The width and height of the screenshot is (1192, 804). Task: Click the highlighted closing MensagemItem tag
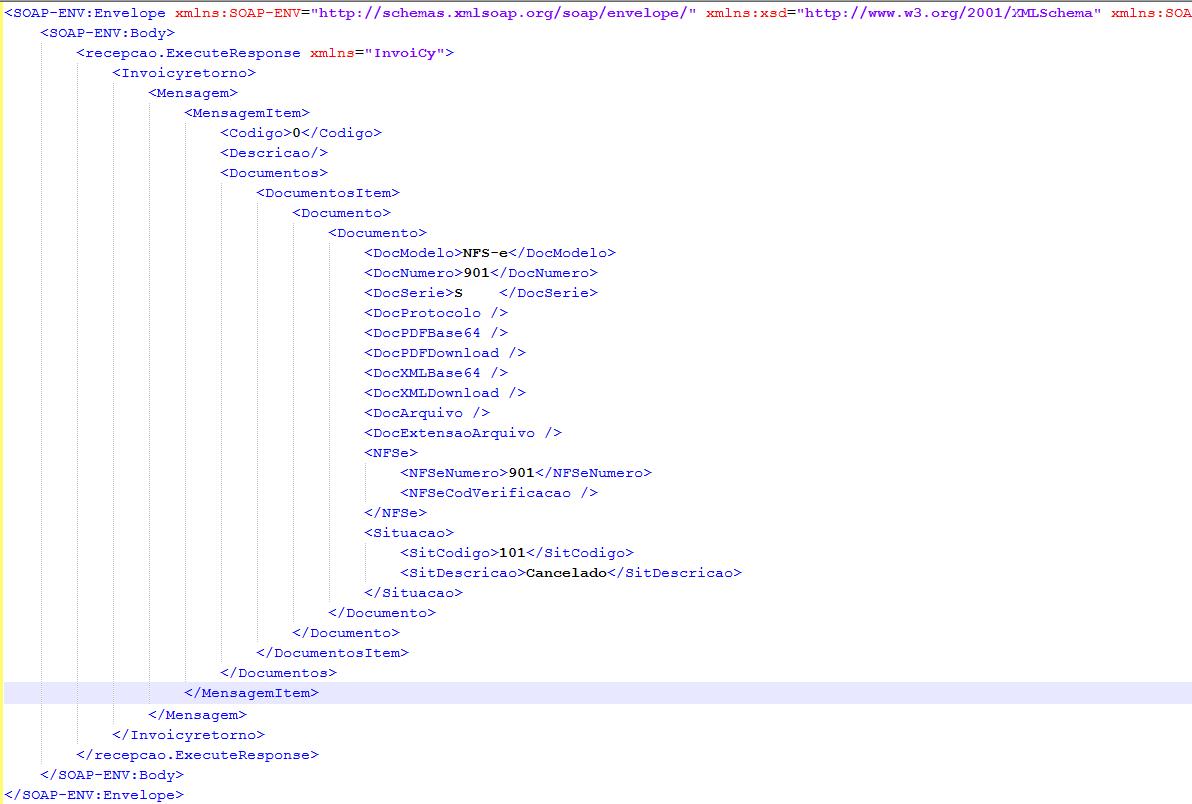point(252,693)
